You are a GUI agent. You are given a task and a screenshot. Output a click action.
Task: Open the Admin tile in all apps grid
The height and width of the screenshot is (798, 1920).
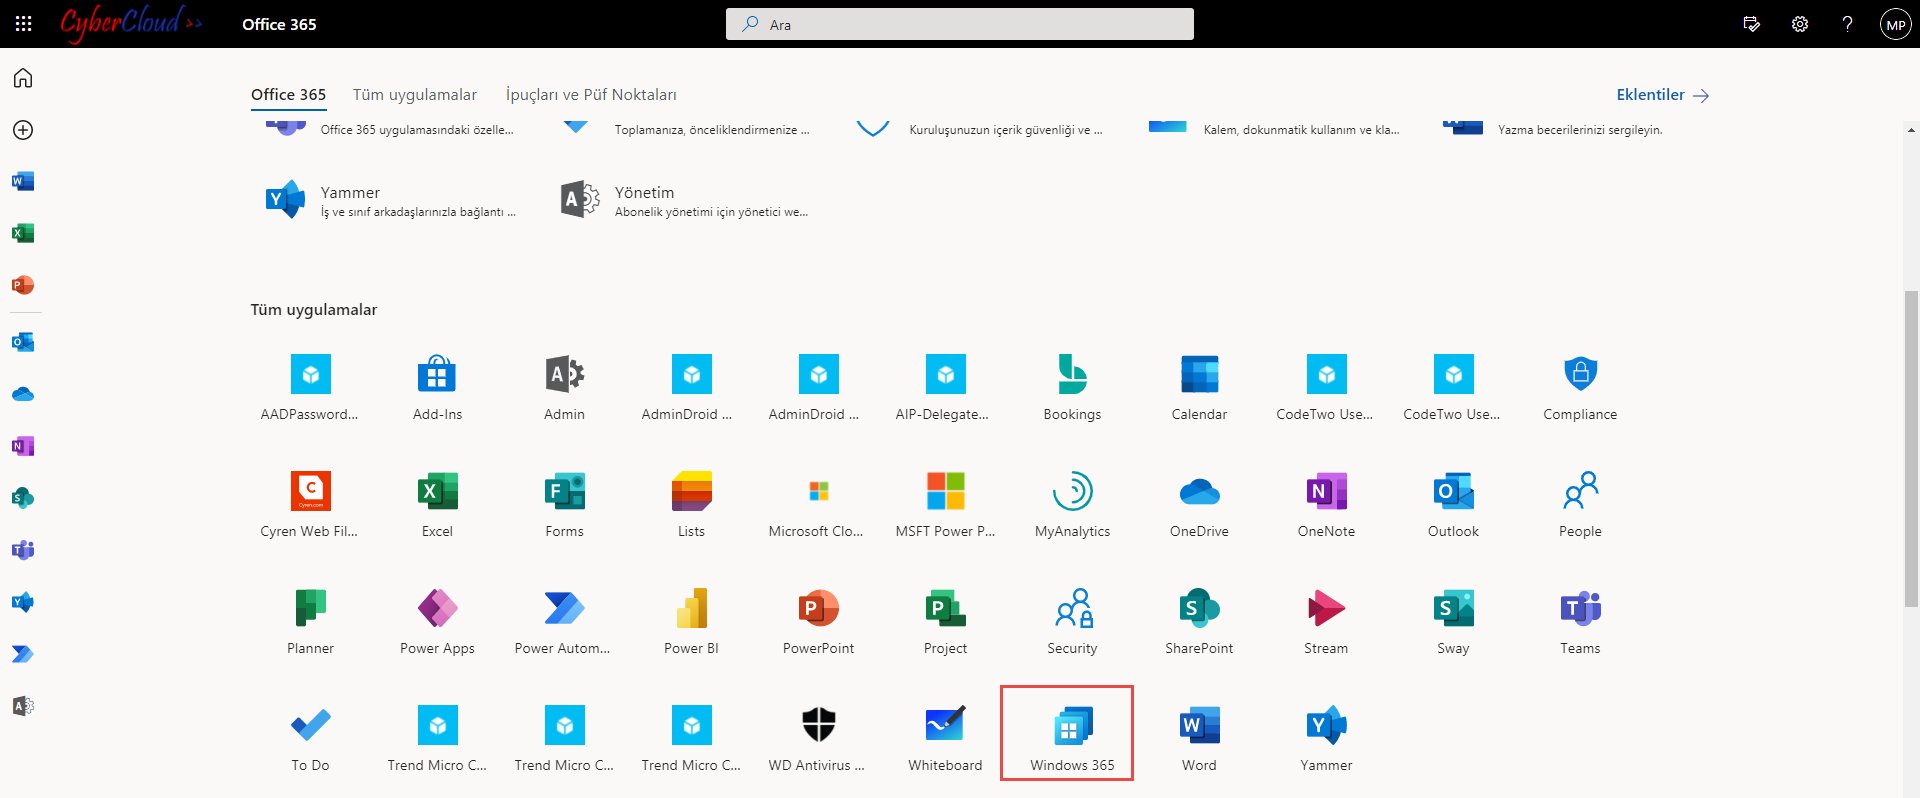pyautogui.click(x=564, y=388)
